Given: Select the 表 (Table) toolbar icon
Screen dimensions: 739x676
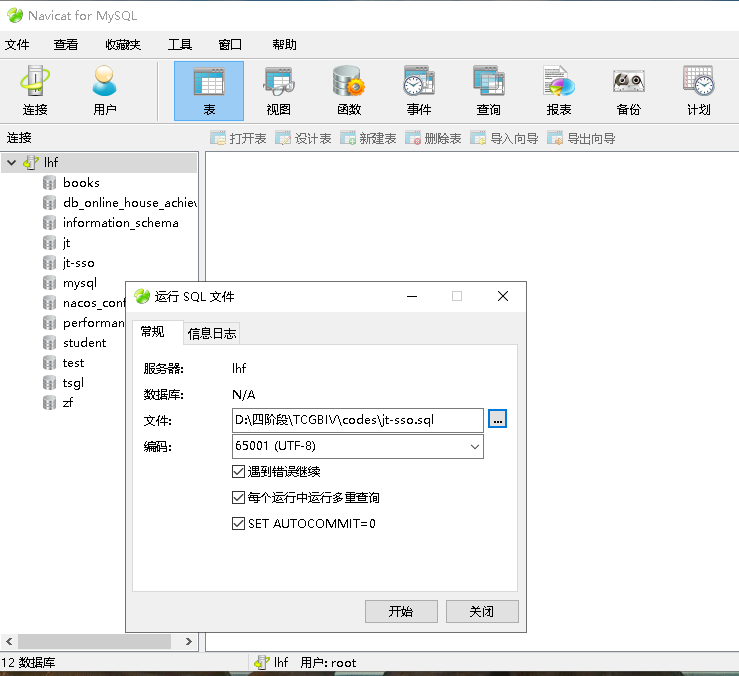Looking at the screenshot, I should tap(209, 91).
